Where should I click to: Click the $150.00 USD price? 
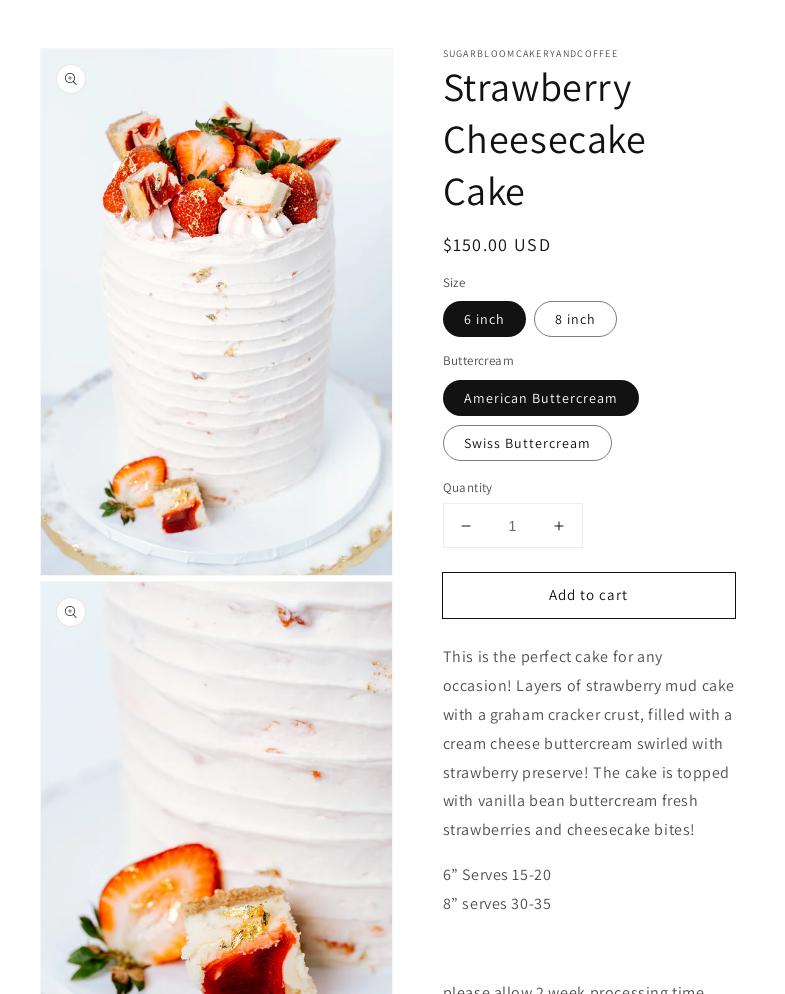496,245
